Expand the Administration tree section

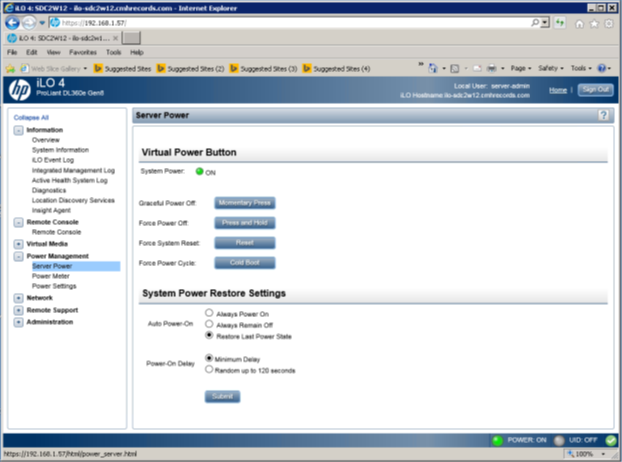(x=19, y=322)
